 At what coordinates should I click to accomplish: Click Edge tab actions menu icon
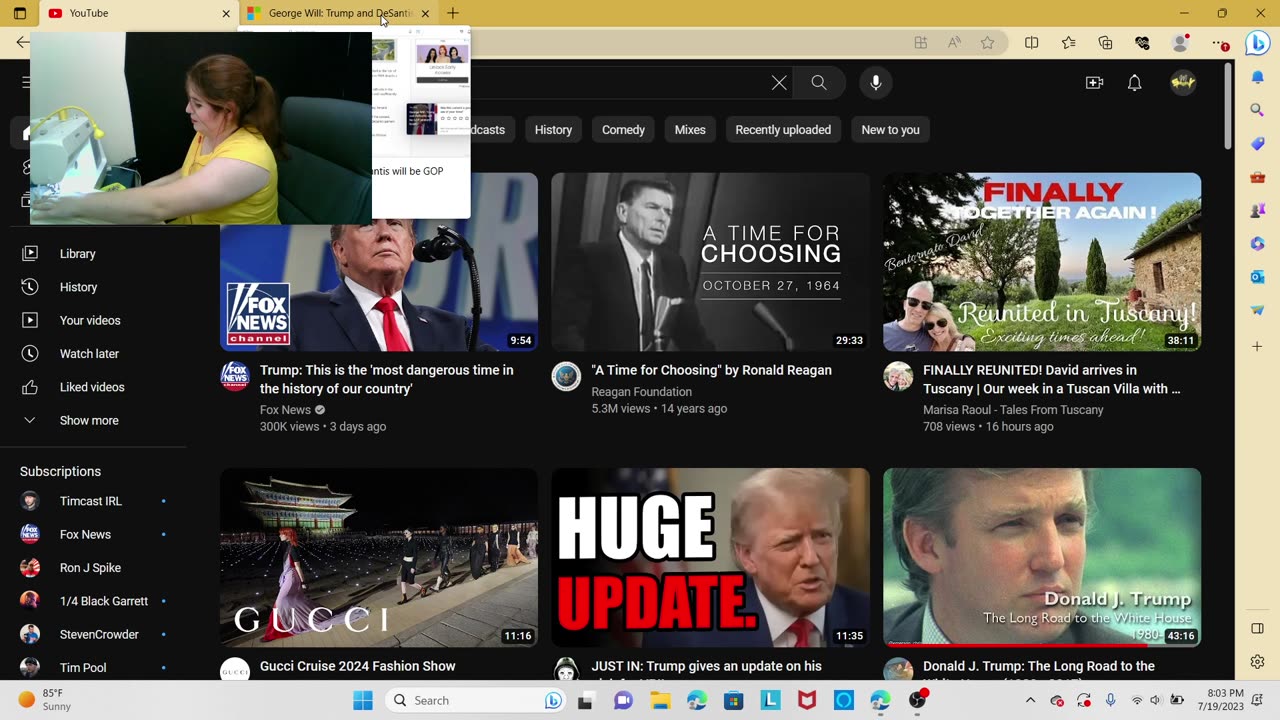click(20, 13)
